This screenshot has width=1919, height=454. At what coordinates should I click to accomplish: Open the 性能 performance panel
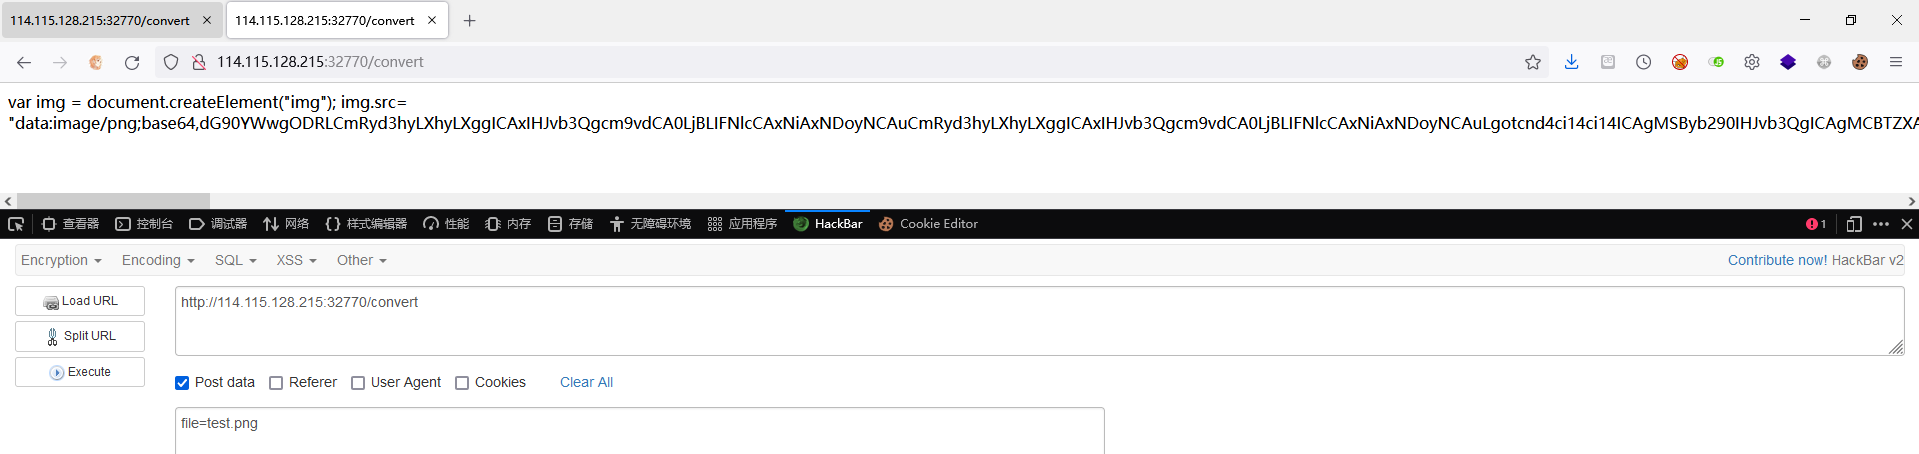point(446,224)
